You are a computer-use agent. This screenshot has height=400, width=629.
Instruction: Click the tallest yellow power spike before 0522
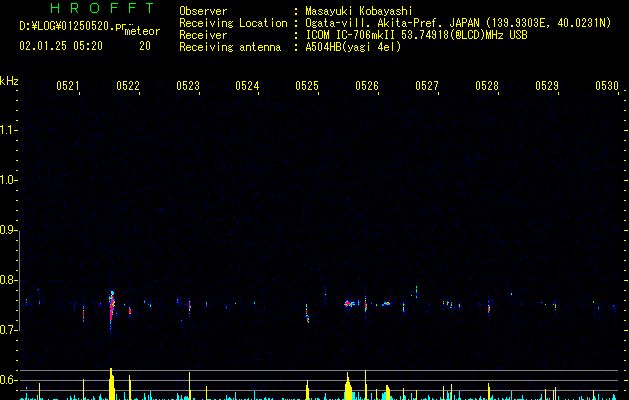click(112, 384)
